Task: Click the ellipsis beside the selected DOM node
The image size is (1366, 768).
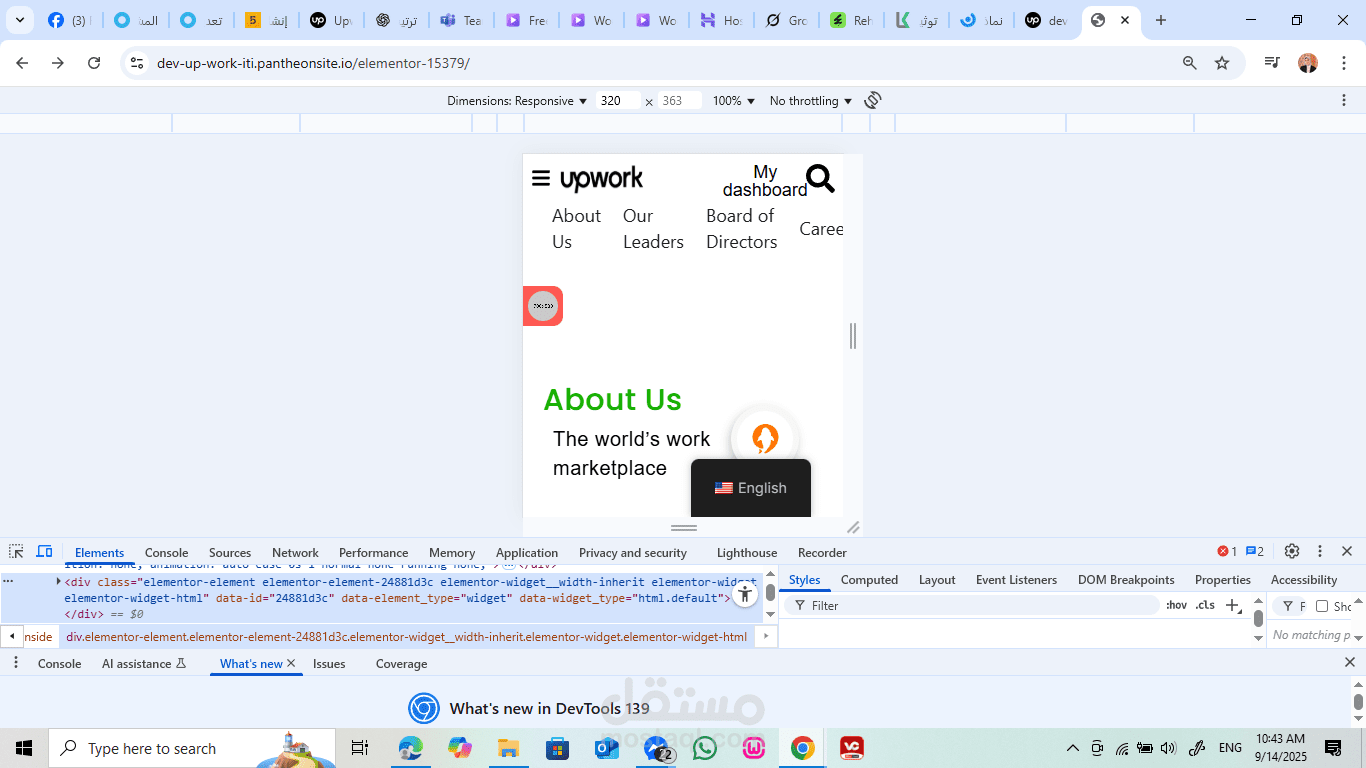Action: (x=9, y=580)
